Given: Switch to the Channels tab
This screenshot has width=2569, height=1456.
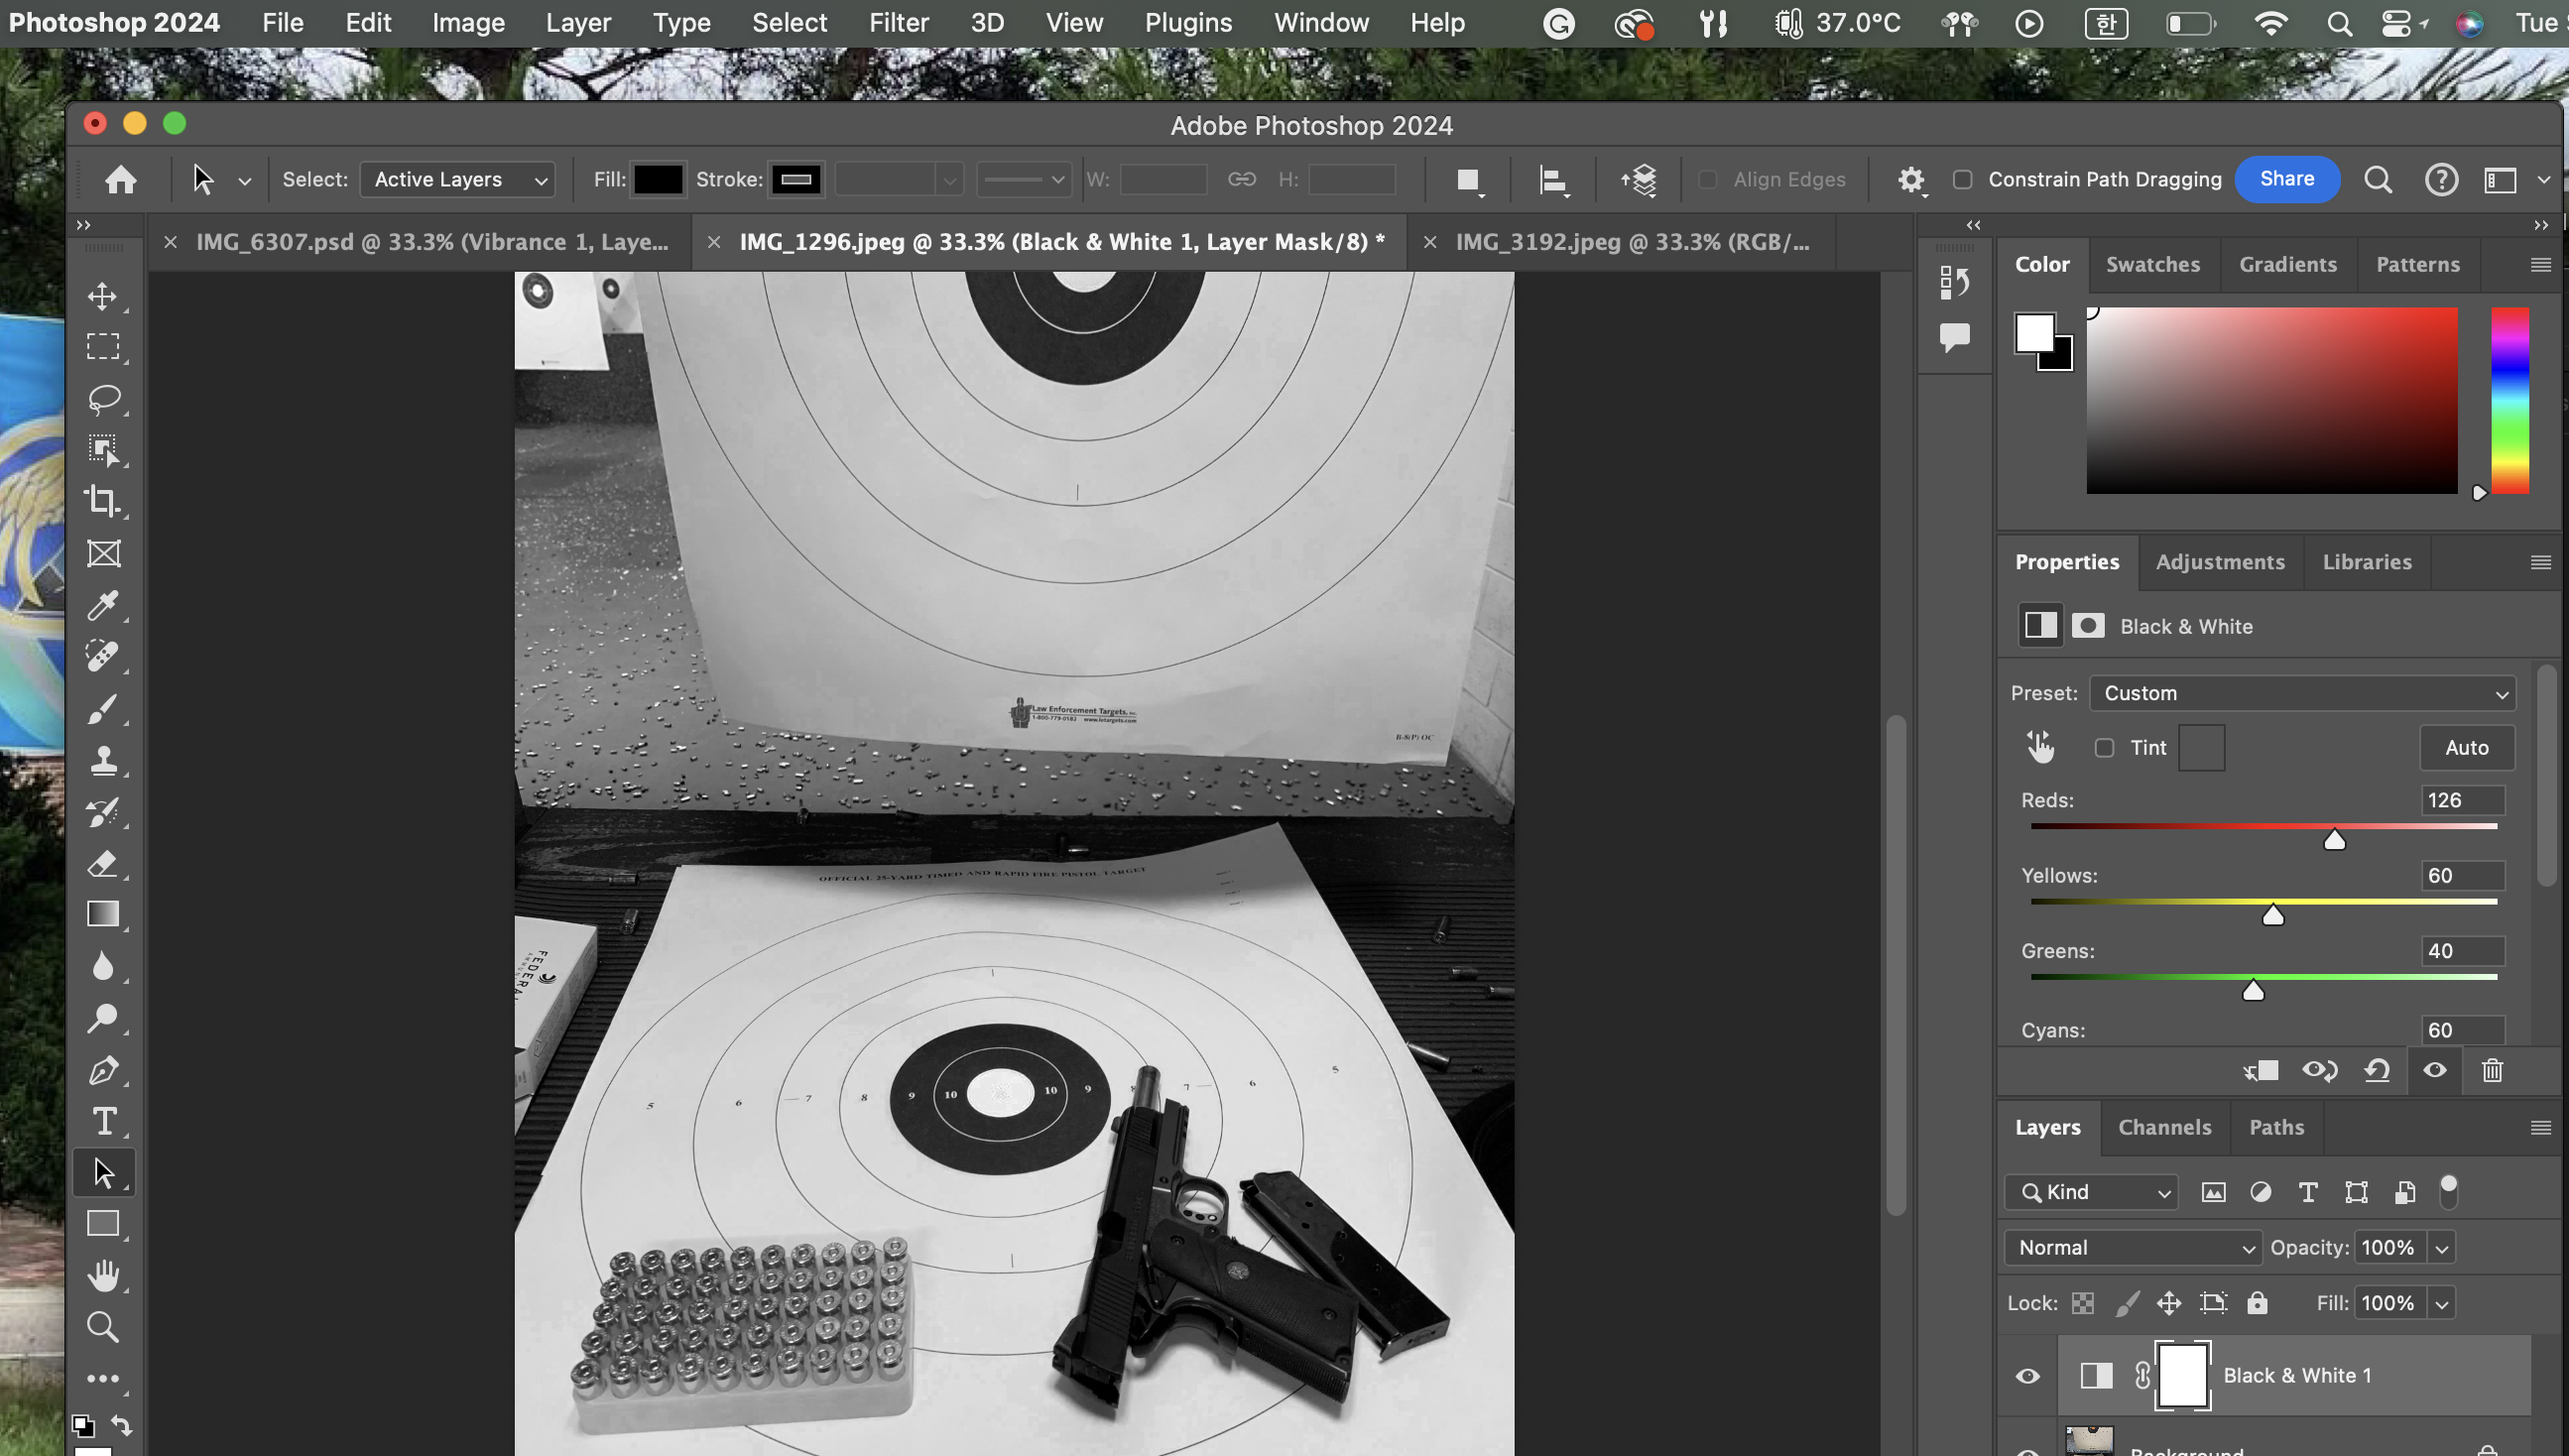Looking at the screenshot, I should click(x=2164, y=1127).
